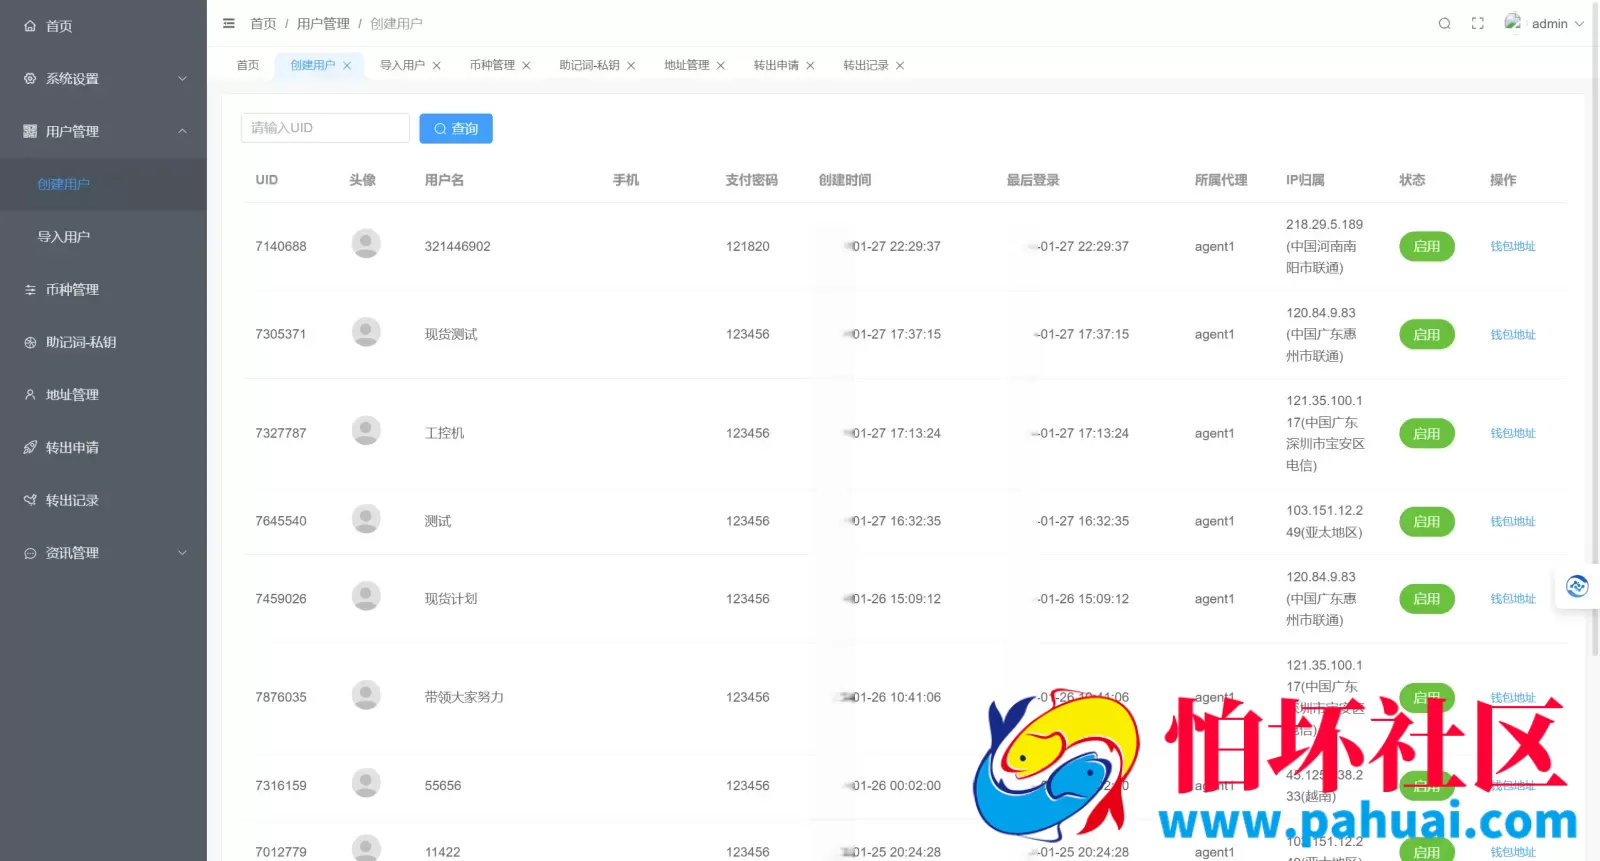Click 系统设置 gear icon in sidebar
The image size is (1600, 861).
coord(30,78)
